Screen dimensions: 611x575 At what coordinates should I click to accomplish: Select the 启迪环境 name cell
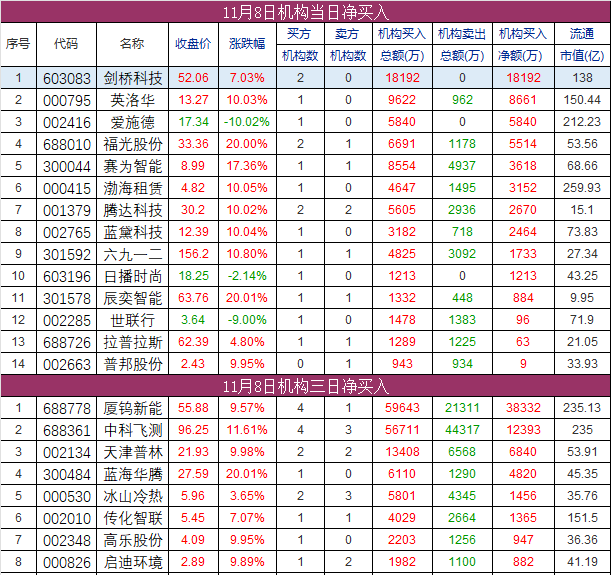(132, 562)
